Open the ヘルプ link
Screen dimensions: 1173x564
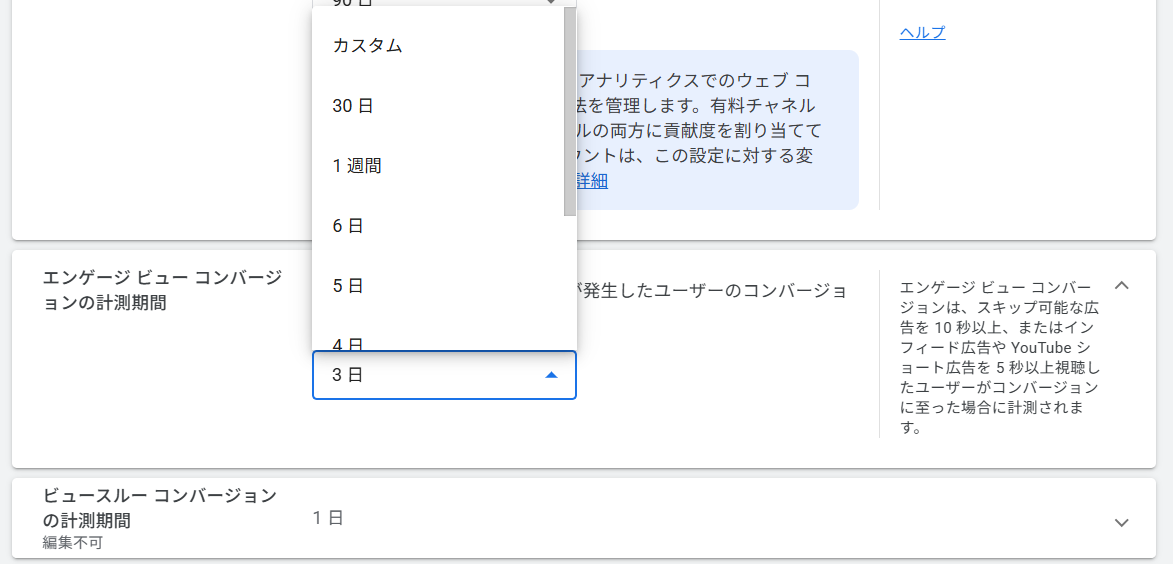point(922,32)
